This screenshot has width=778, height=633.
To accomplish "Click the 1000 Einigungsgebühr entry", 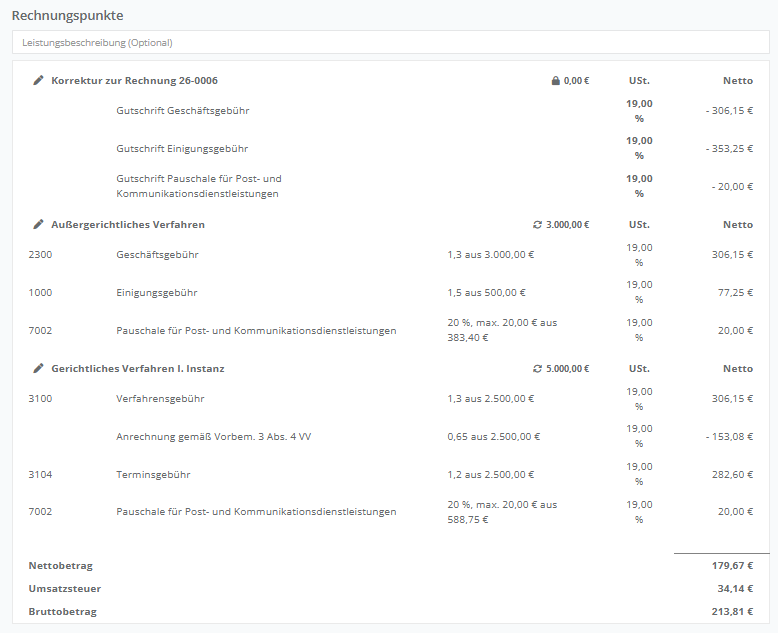I will click(156, 293).
